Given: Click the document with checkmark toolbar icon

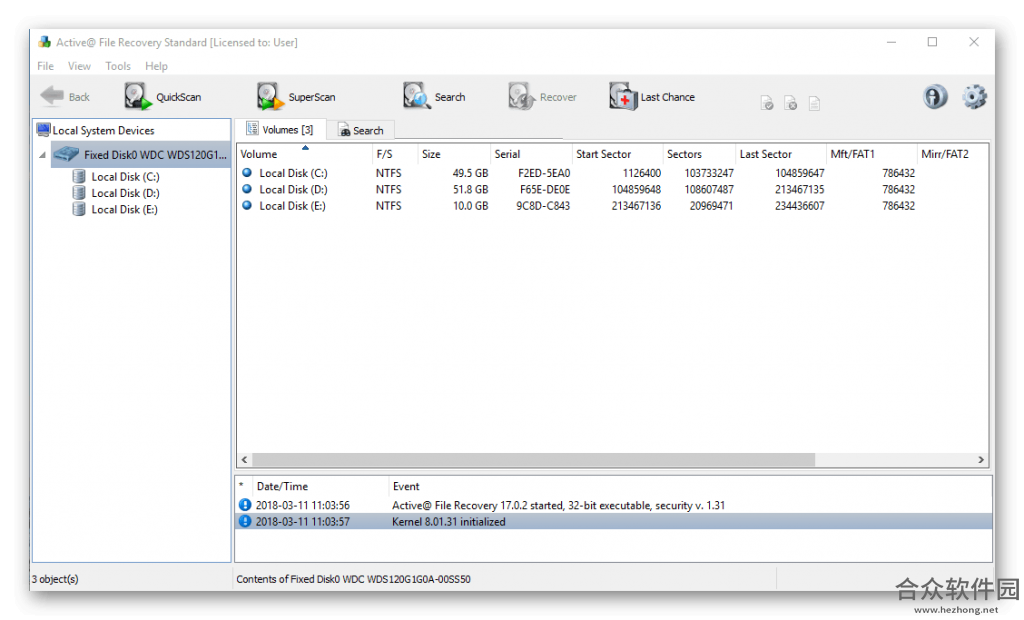Looking at the screenshot, I should (x=767, y=103).
